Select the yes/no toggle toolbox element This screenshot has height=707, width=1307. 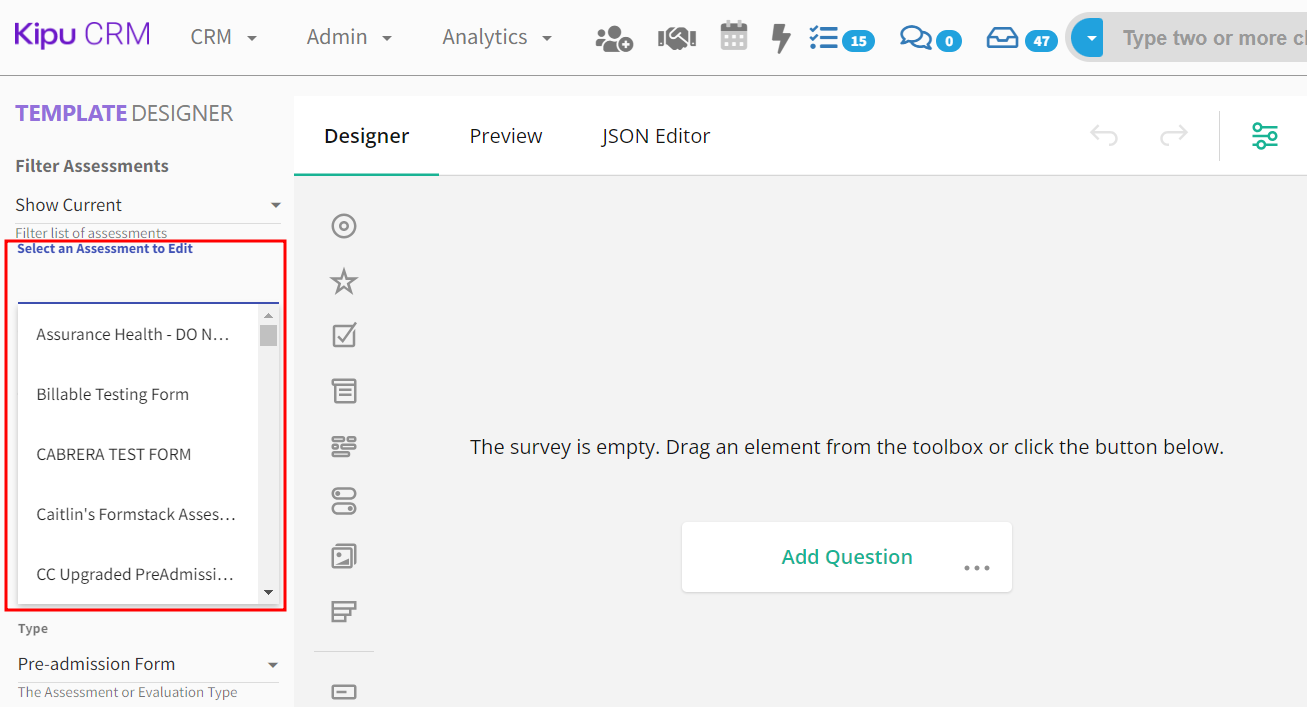344,500
